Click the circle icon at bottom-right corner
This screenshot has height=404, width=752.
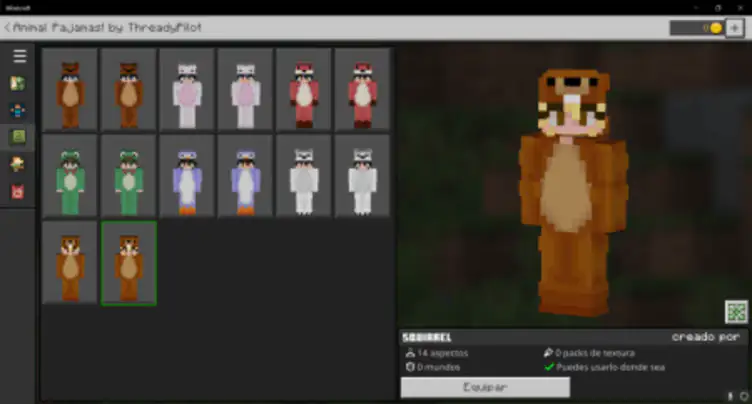[744, 396]
